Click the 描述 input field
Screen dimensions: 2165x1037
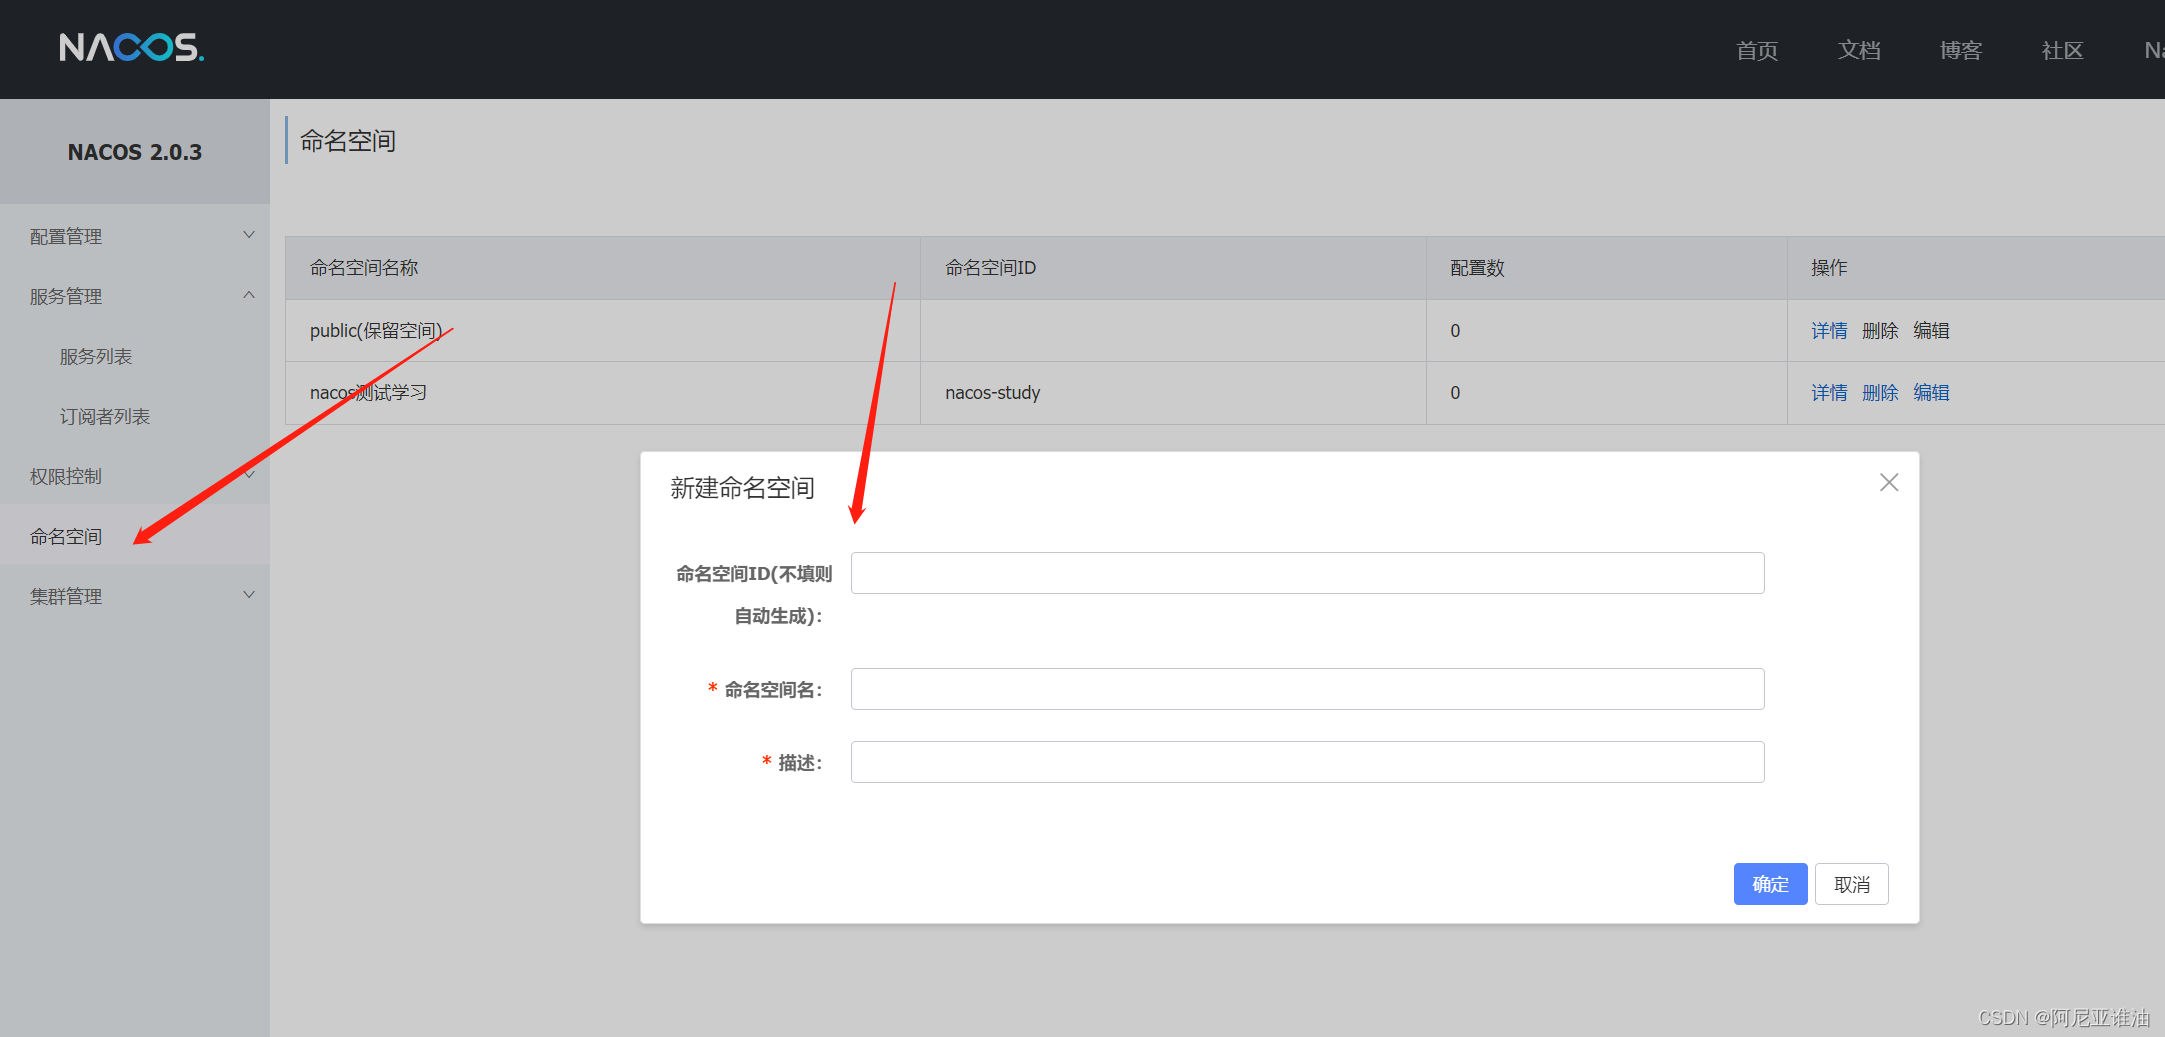point(1307,762)
